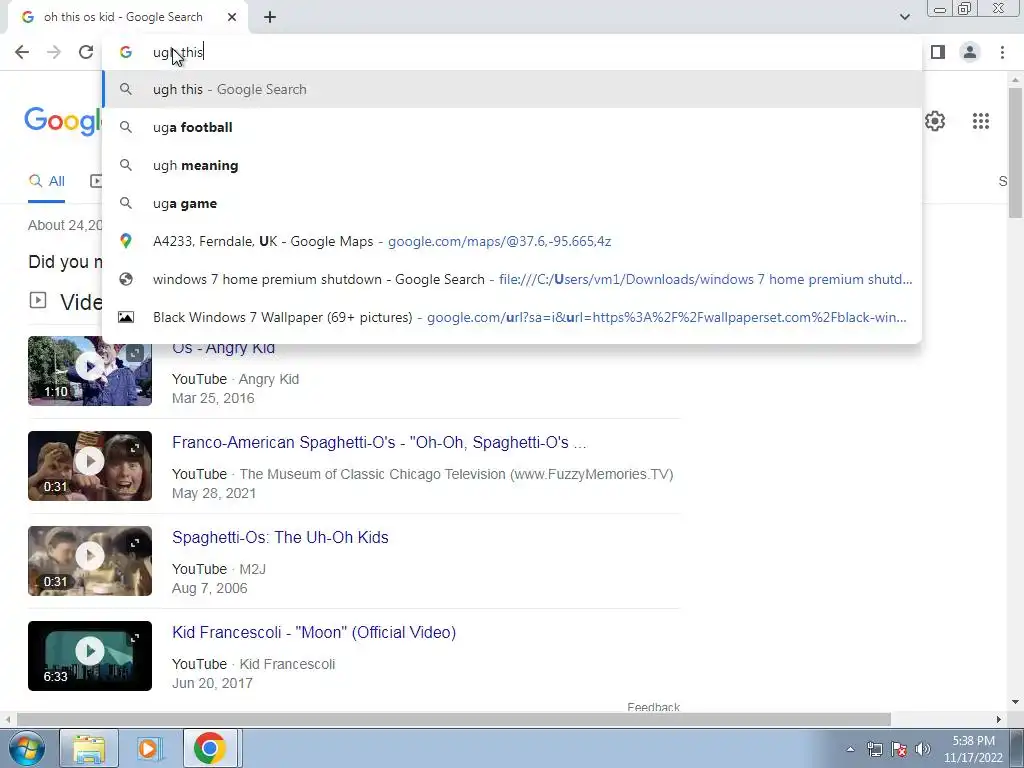Screen dimensions: 1024x768
Task: Play the Angry Kid video thumbnail
Action: click(x=90, y=370)
